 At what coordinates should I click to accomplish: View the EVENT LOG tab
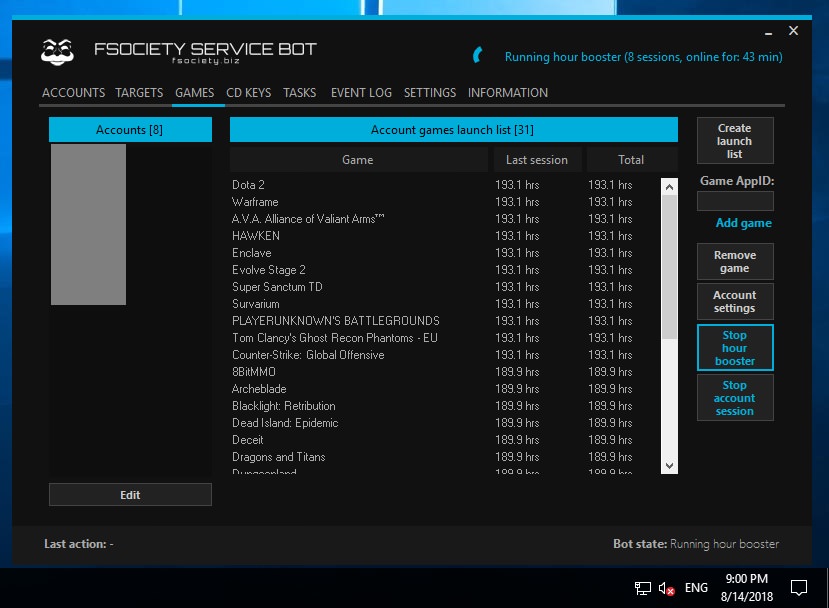click(361, 93)
